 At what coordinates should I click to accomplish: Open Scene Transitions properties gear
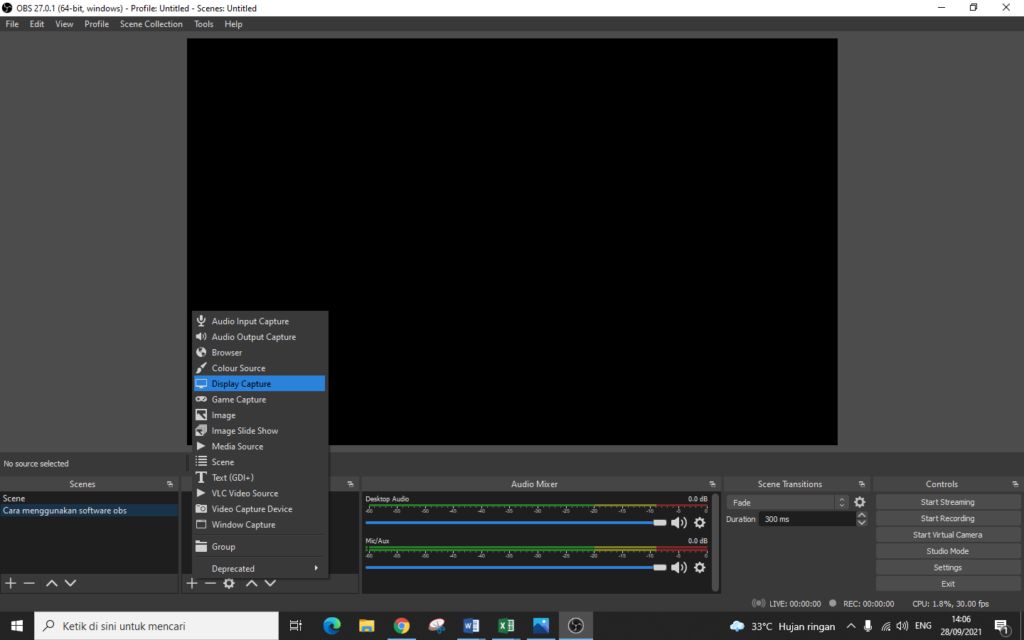click(x=859, y=502)
